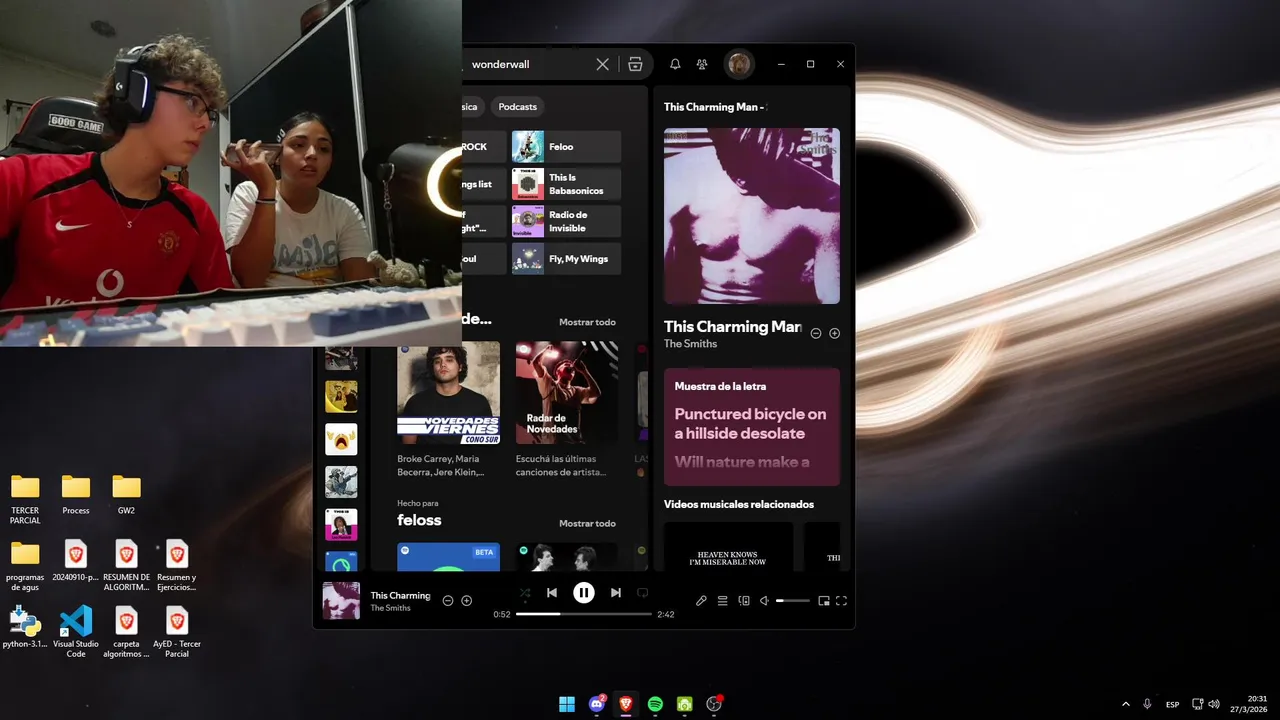Enter Spotify full screen mode
Image resolution: width=1280 pixels, height=720 pixels.
click(x=841, y=601)
